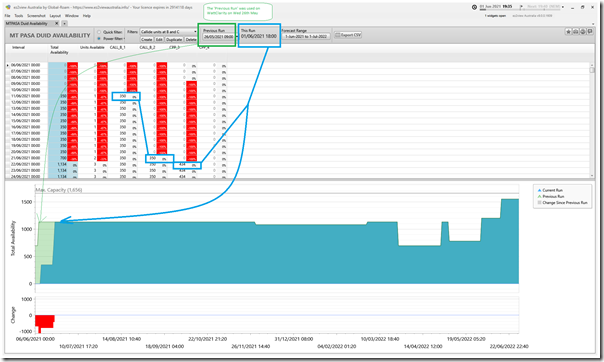Click the 1,134 total in row 22/06/2021
The height and width of the screenshot is (362, 604).
62,164
